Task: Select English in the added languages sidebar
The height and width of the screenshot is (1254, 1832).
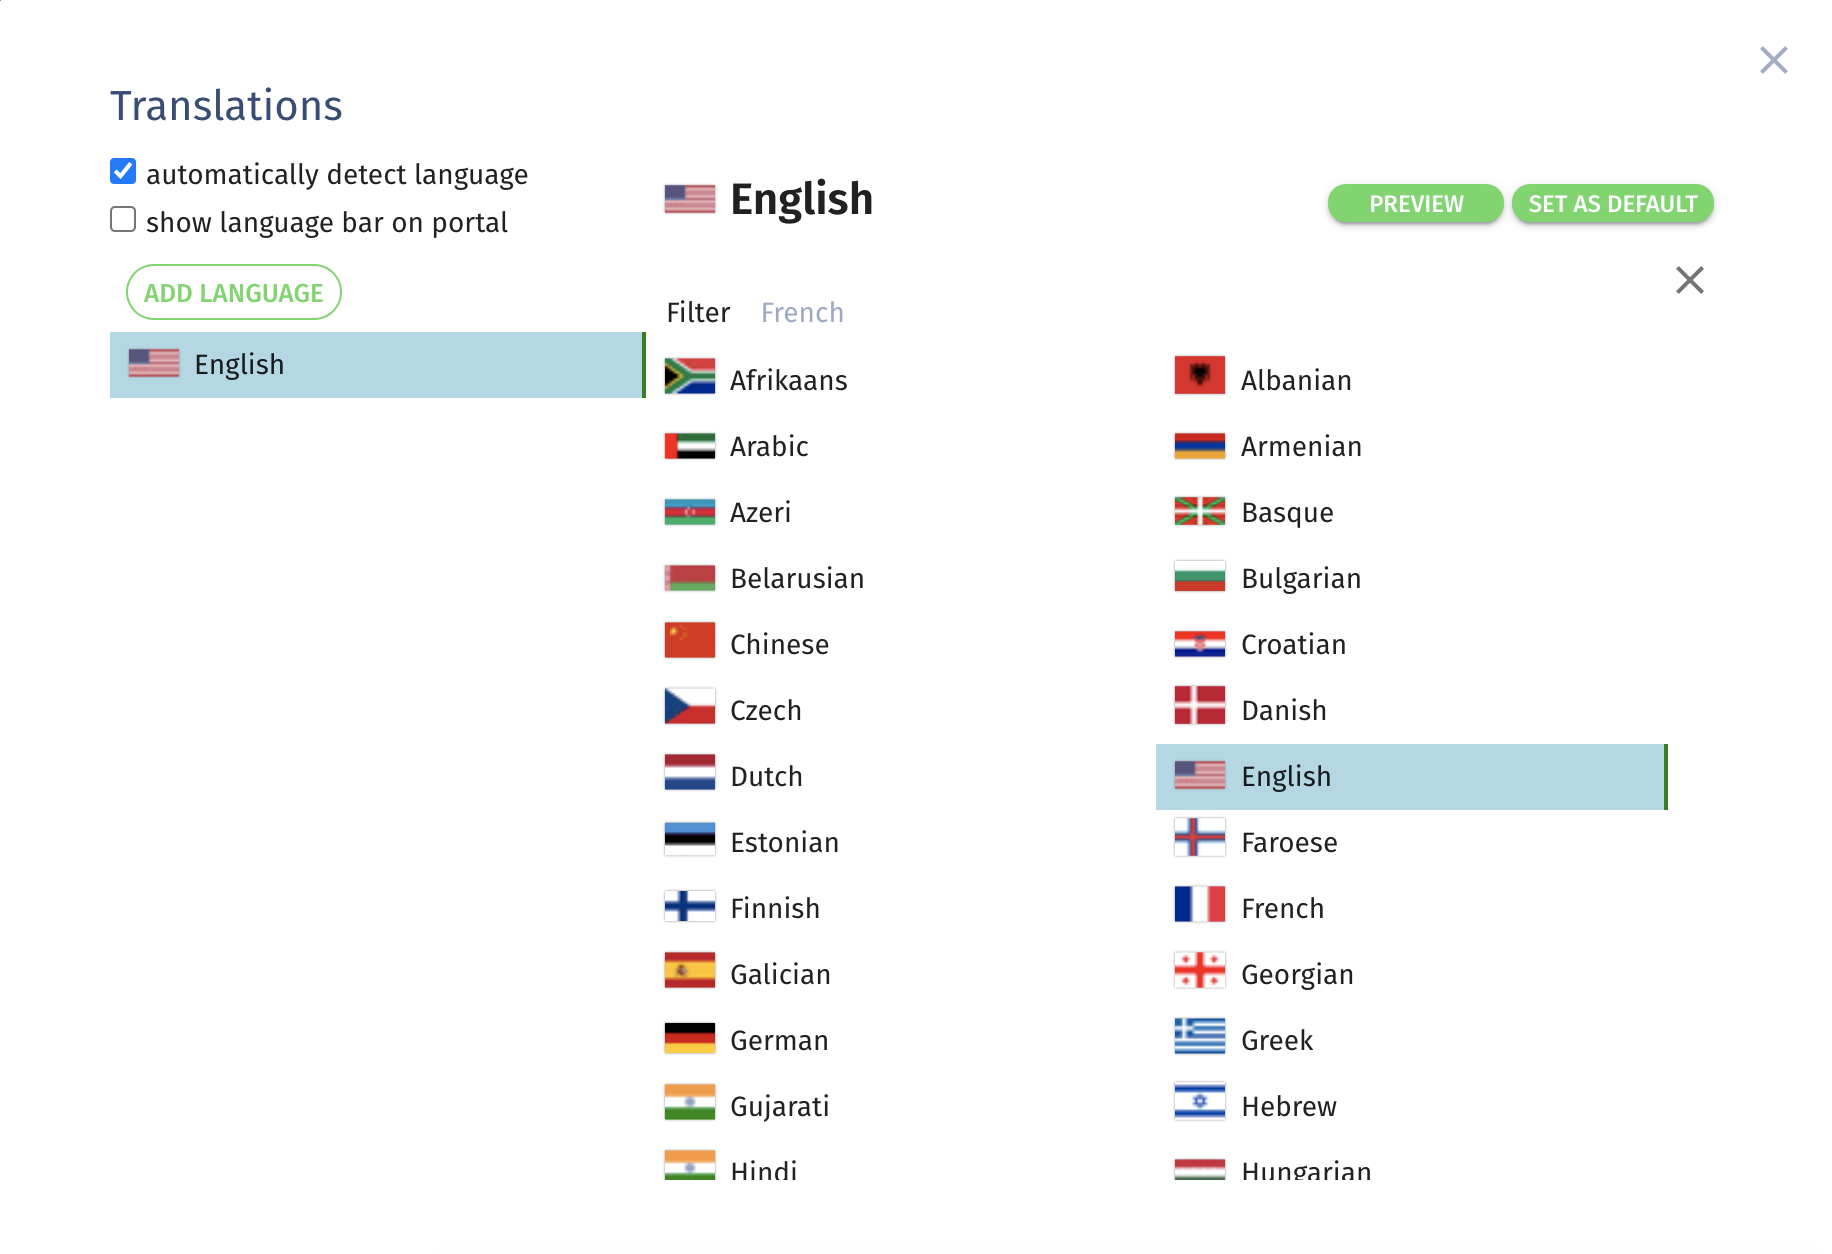Action: 377,365
